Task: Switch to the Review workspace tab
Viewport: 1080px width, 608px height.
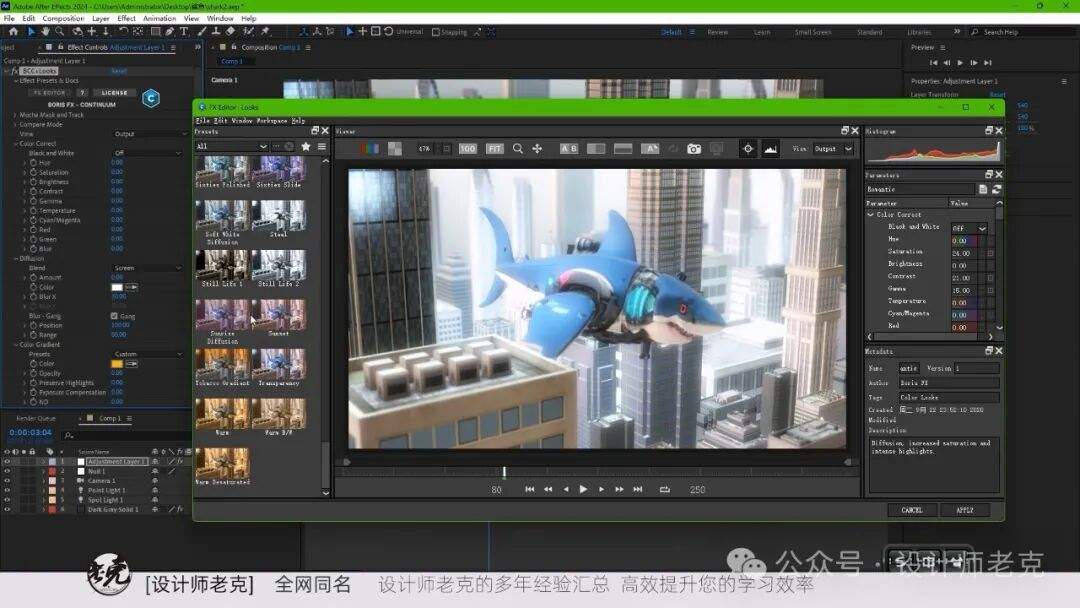Action: click(717, 32)
